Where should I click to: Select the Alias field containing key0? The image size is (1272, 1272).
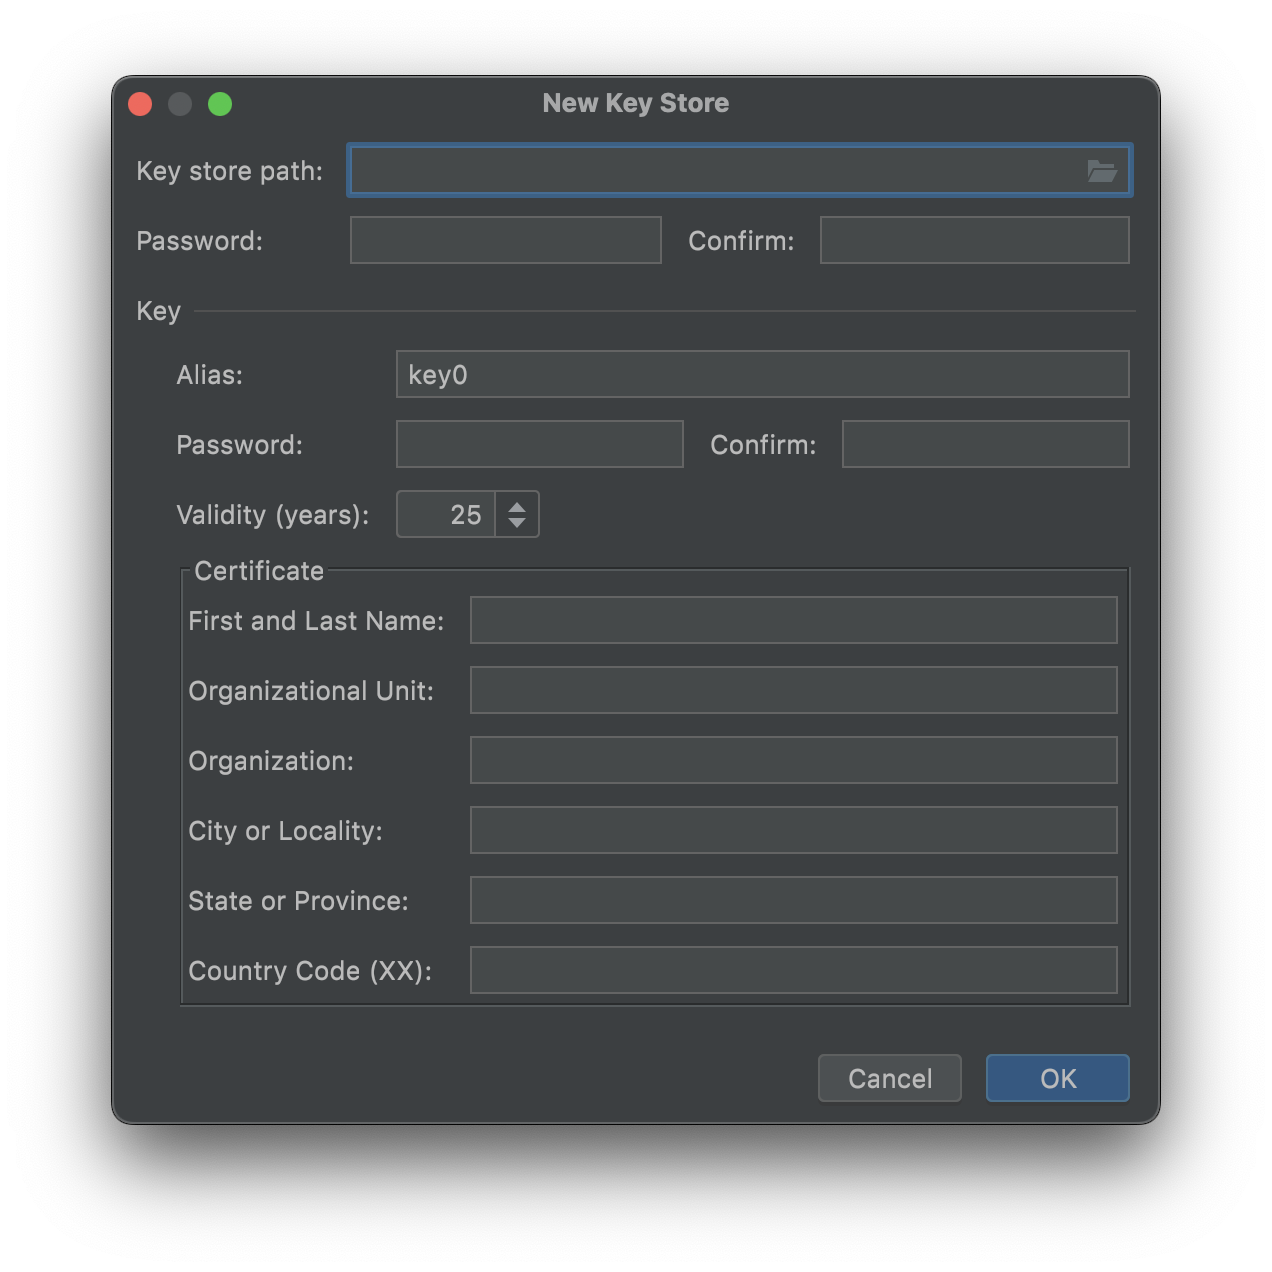[x=763, y=374]
